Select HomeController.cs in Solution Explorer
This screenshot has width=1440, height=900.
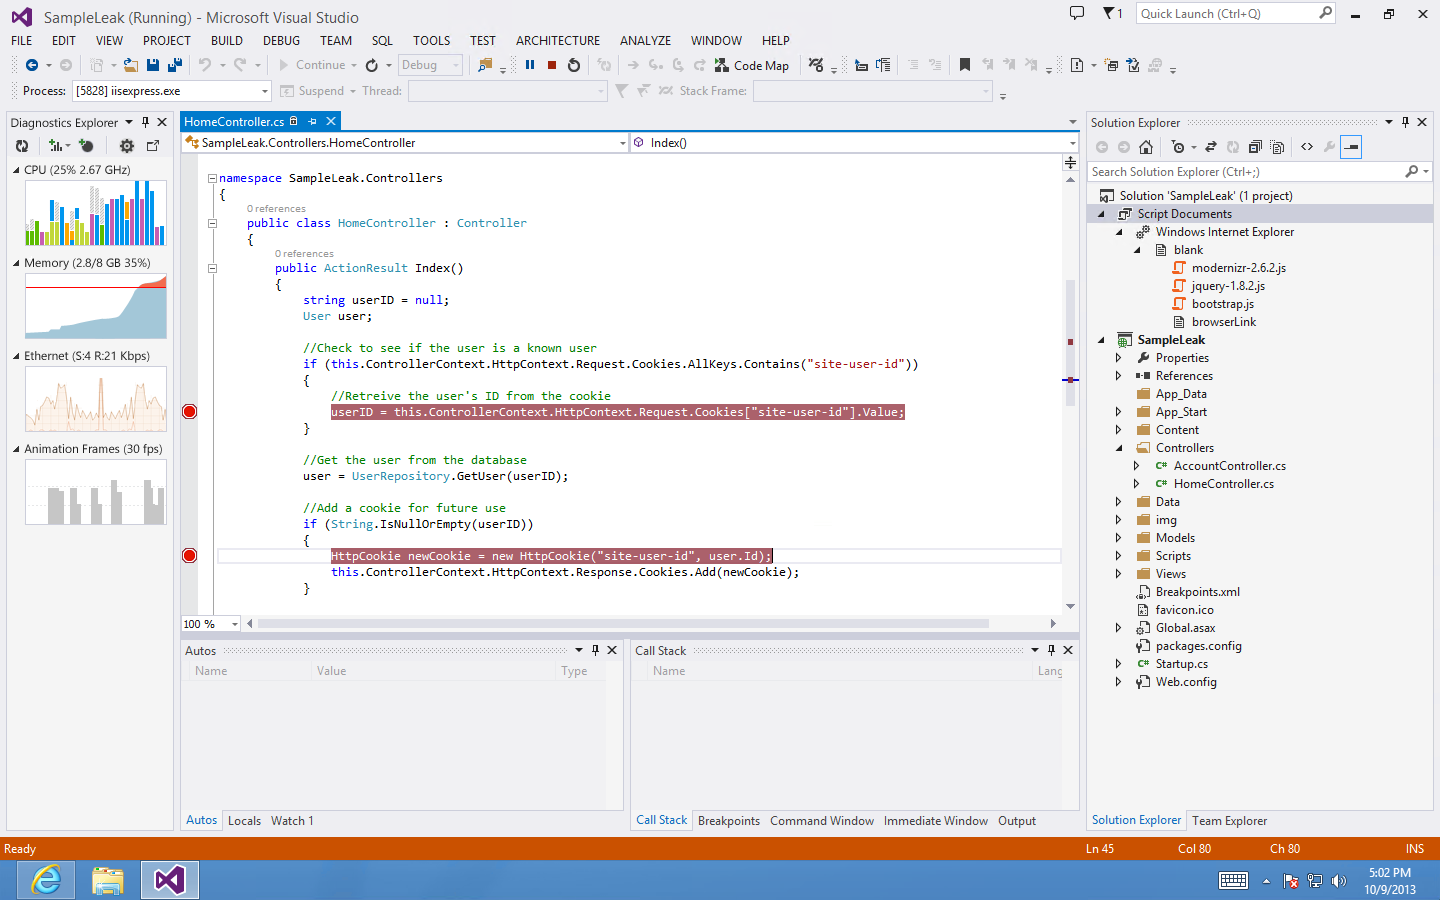1223,484
